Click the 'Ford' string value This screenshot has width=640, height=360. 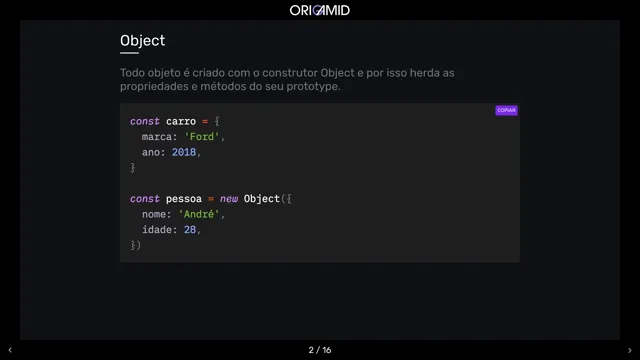click(202, 137)
